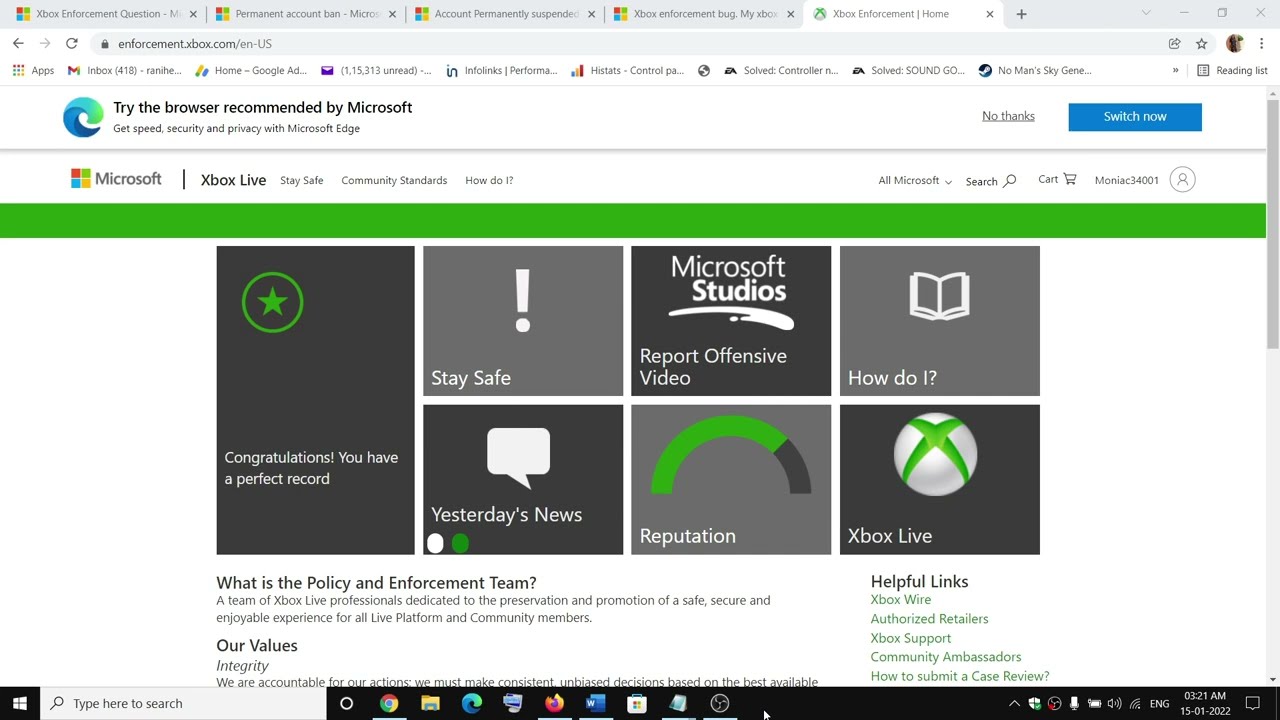The width and height of the screenshot is (1280, 720).
Task: Open How do I? nav item
Action: (489, 180)
